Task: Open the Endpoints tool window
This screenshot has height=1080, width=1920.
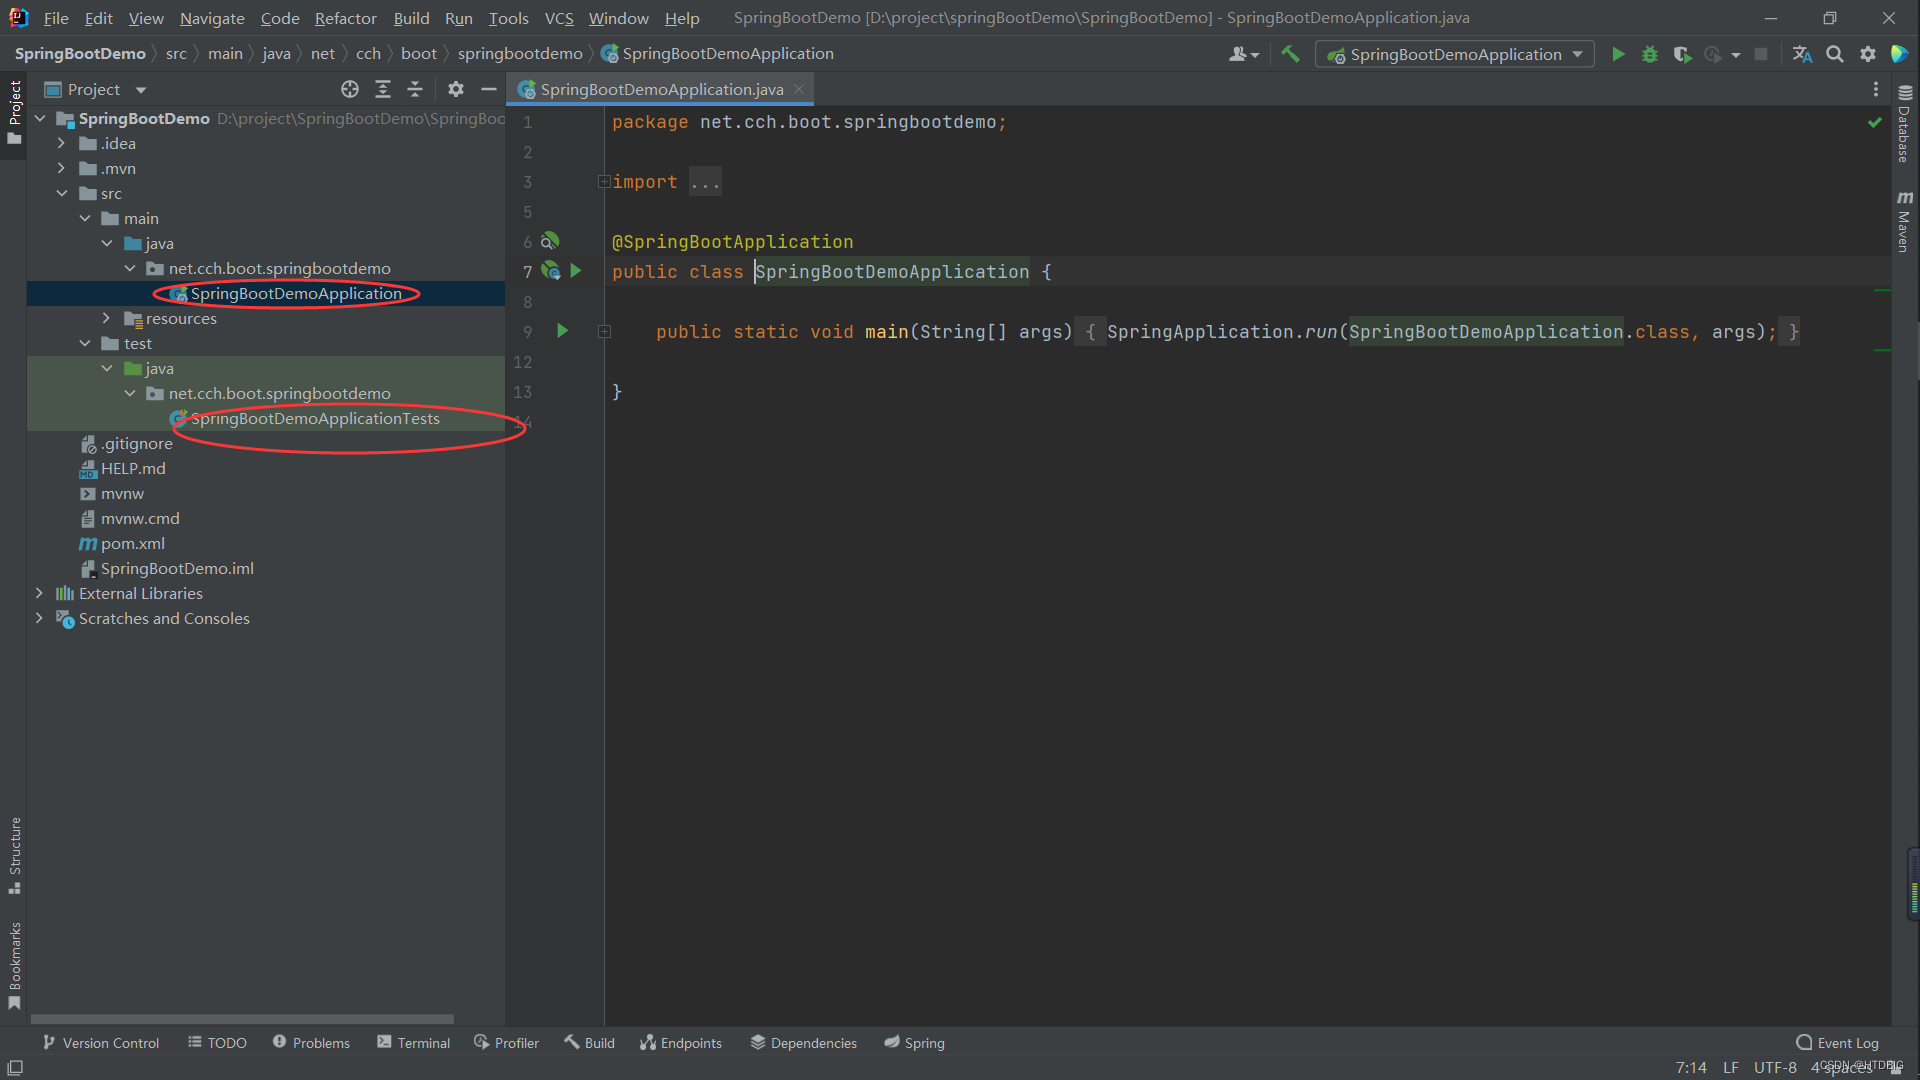Action: [681, 1043]
